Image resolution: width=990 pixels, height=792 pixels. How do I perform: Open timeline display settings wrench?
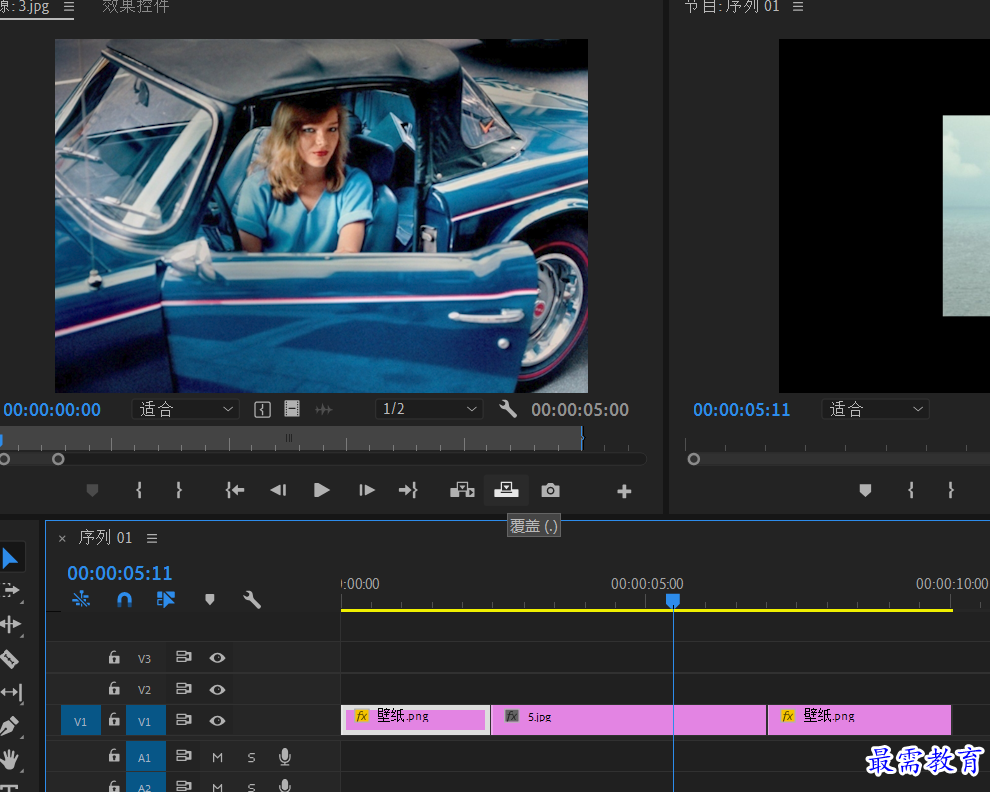(252, 599)
